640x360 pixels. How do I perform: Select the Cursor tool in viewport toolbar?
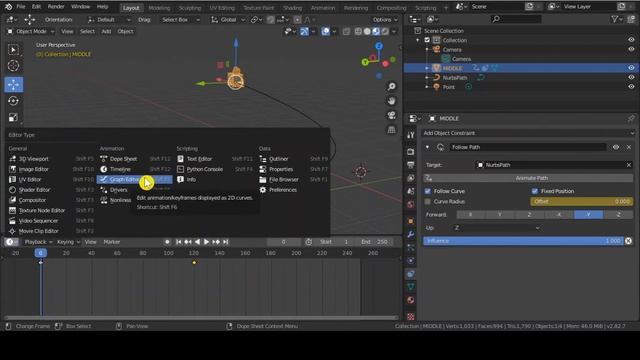tap(13, 66)
